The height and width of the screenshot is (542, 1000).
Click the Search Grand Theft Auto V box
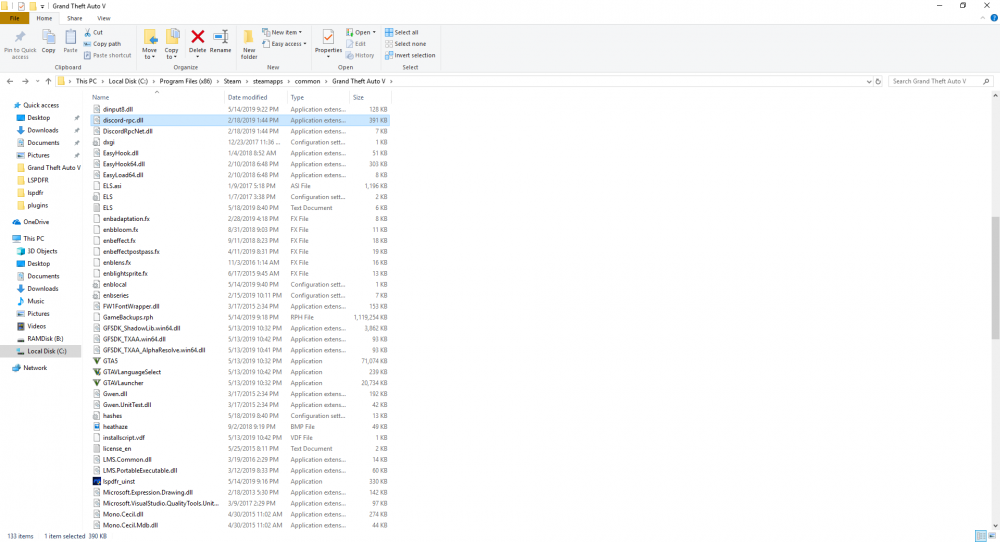pyautogui.click(x=940, y=82)
